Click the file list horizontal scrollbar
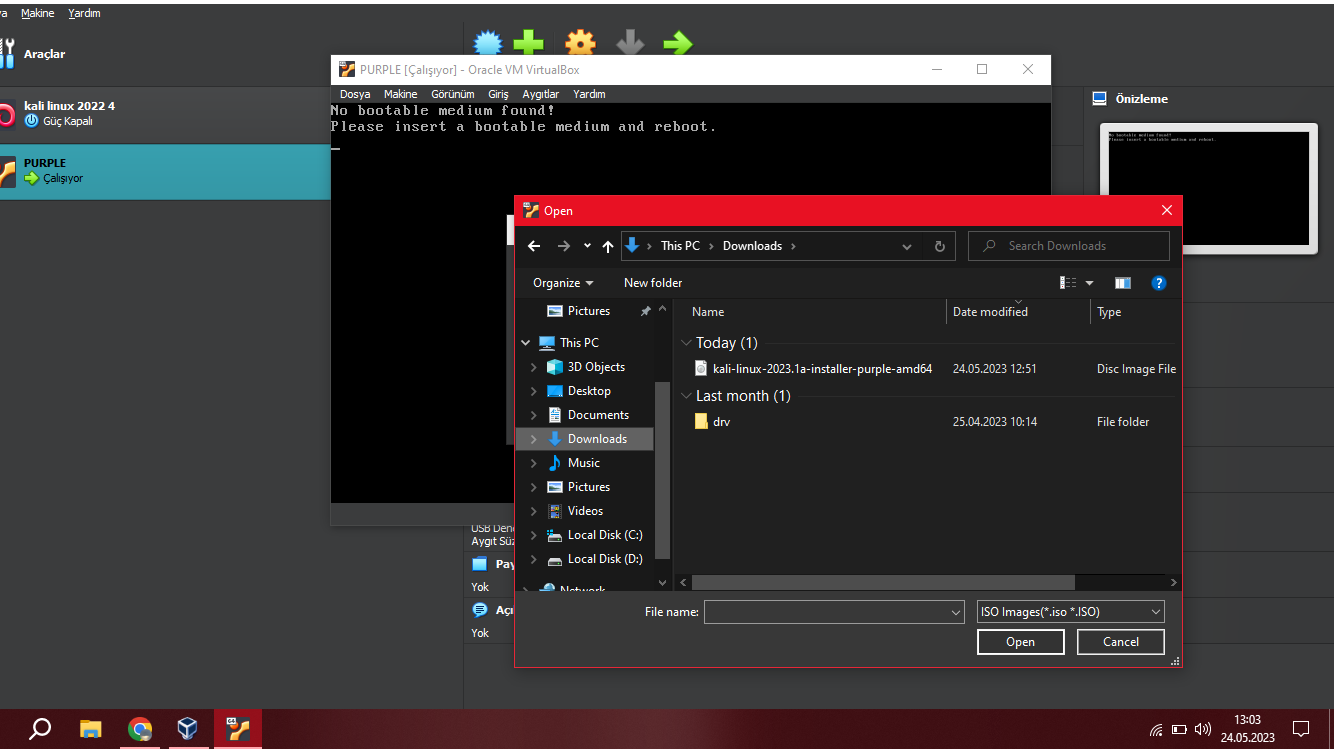This screenshot has width=1334, height=749. click(882, 582)
